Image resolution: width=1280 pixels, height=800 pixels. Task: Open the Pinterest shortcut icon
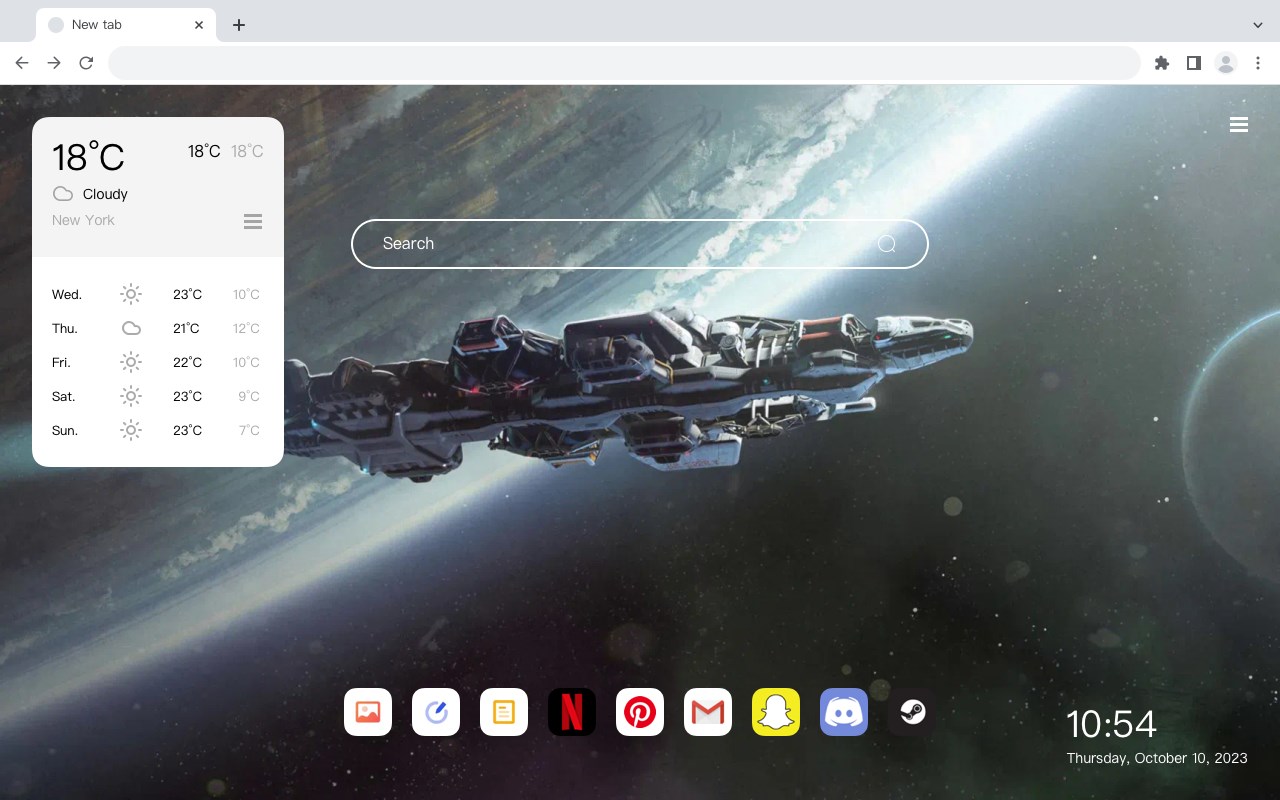pos(640,712)
